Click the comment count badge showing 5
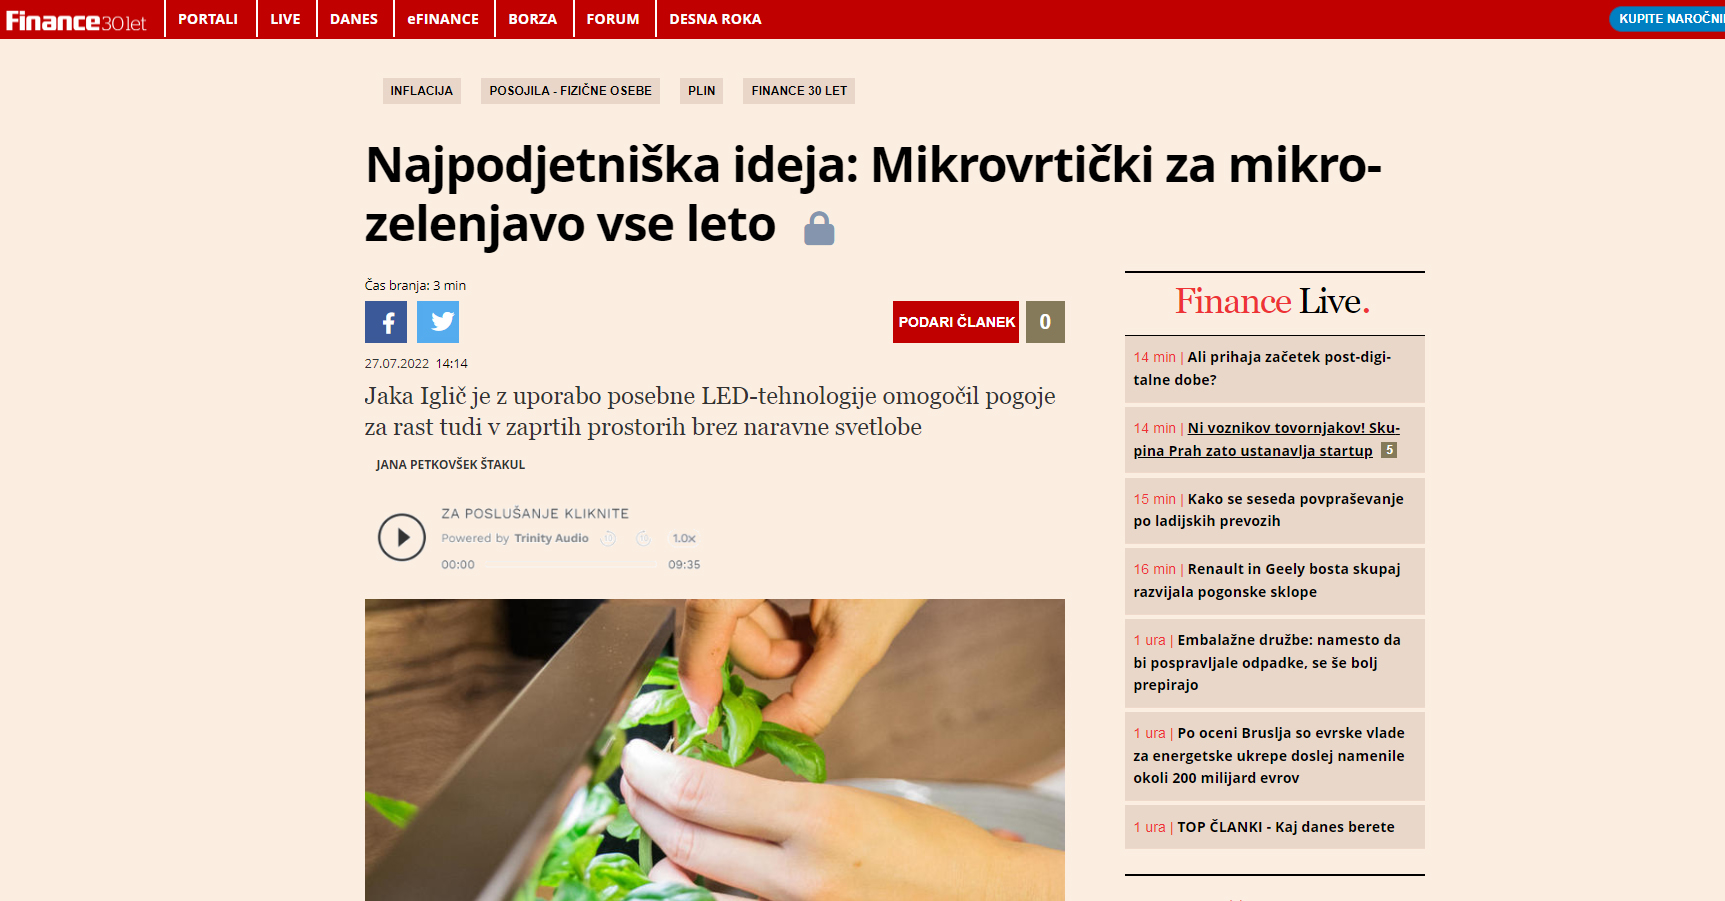Viewport: 1725px width, 901px height. coord(1389,450)
